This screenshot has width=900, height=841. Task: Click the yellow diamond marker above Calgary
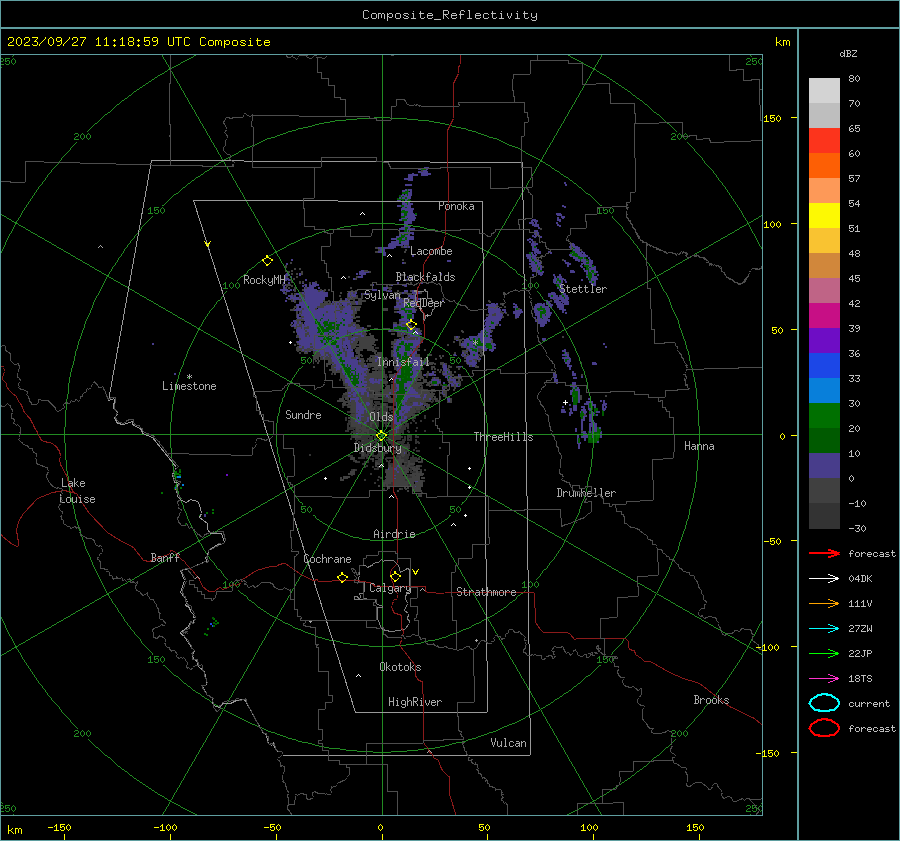[395, 576]
